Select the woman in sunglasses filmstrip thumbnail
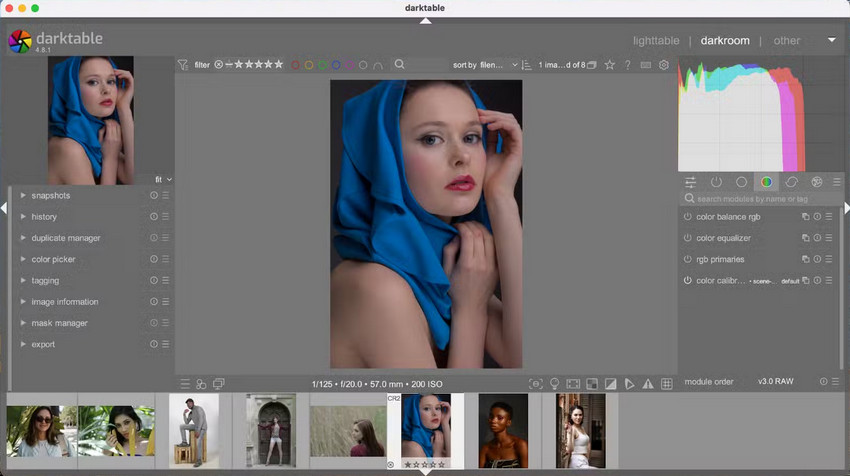The height and width of the screenshot is (476, 850). point(42,431)
